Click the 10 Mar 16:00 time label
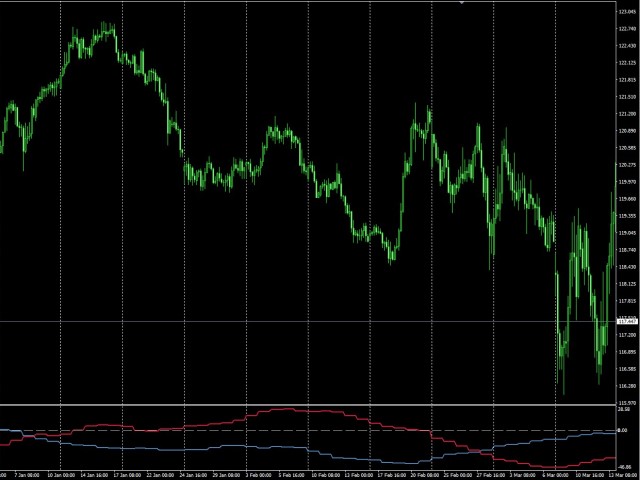Screen dimensions: 640x480 pos(589,476)
